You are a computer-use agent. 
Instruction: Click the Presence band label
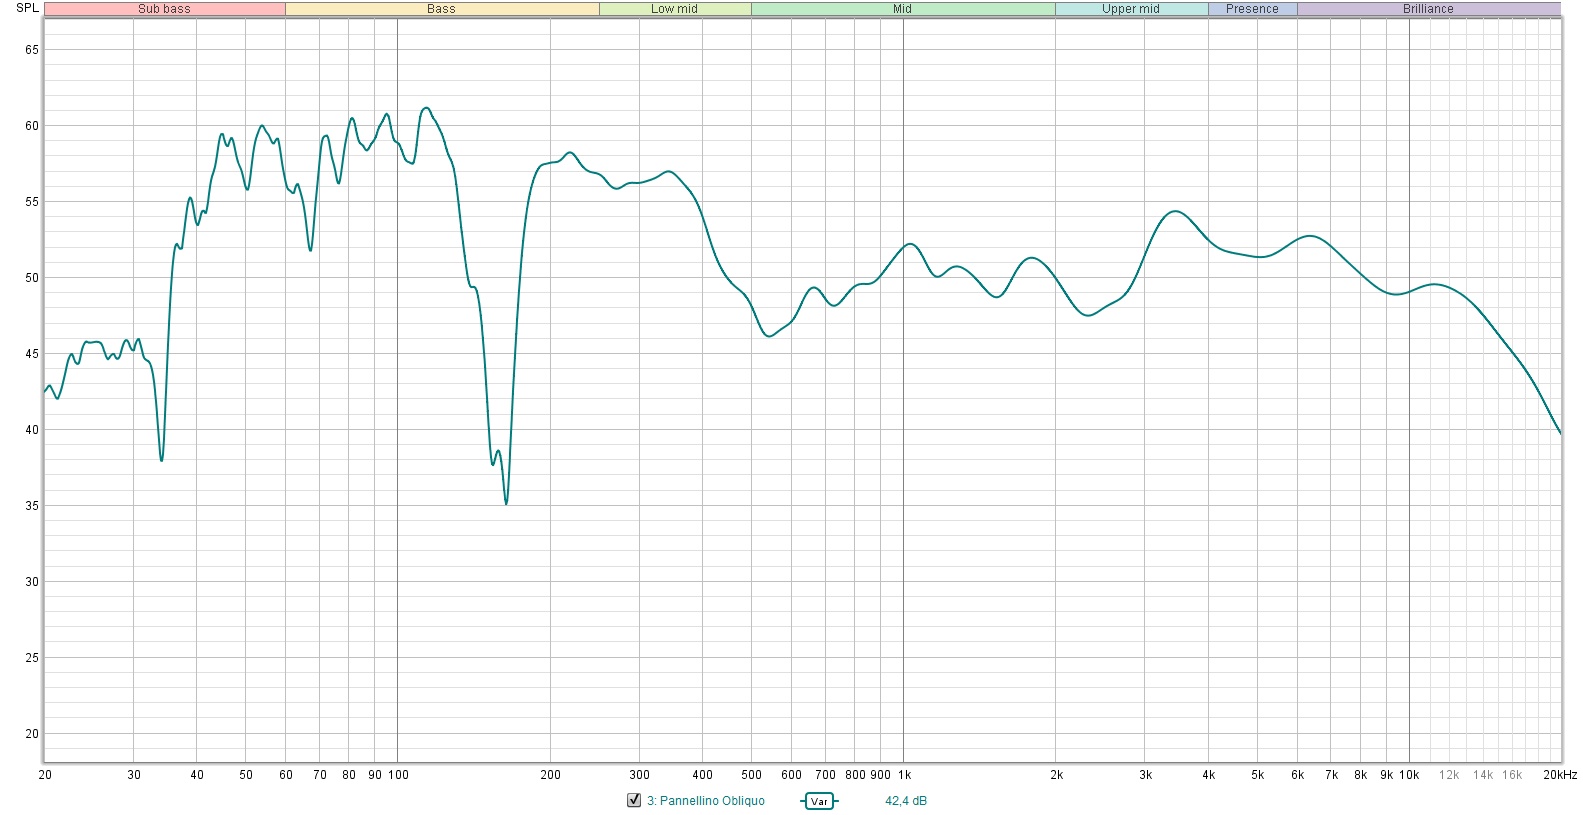coord(1253,9)
